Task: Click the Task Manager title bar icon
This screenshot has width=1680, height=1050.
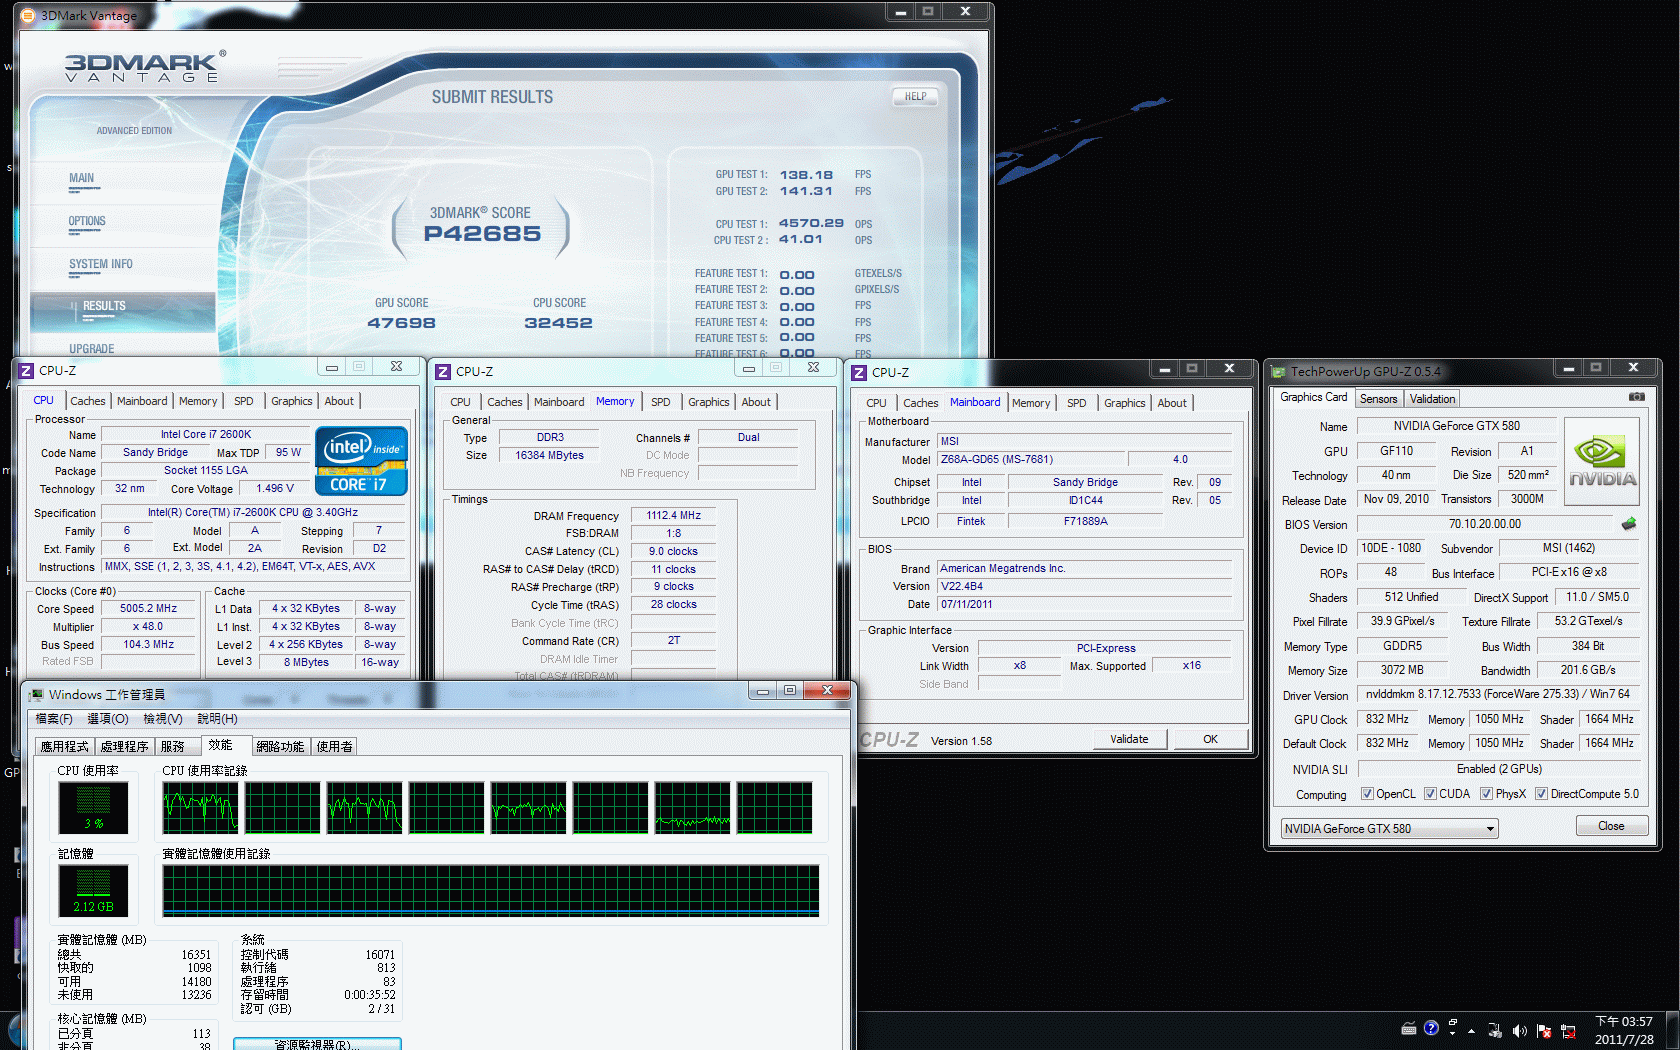Action: (x=36, y=694)
